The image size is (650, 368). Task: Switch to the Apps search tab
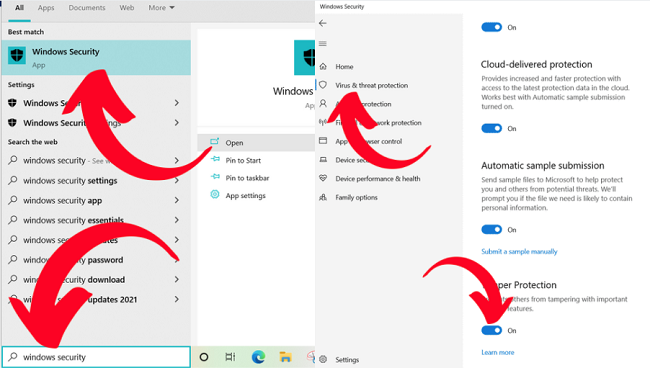[x=46, y=8]
